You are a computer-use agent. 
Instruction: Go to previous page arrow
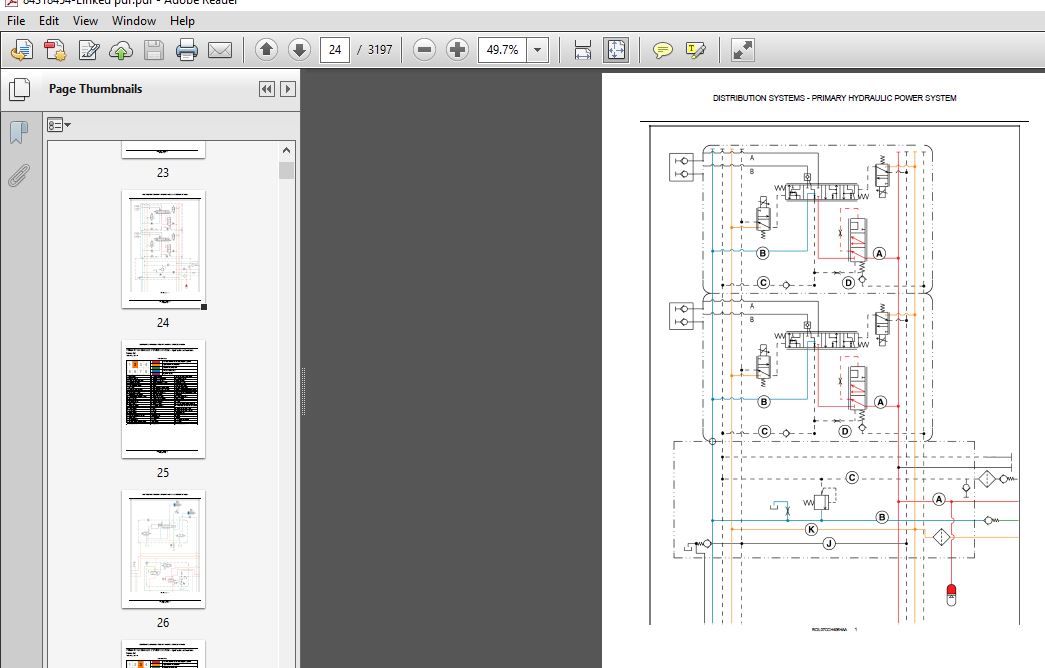tap(267, 49)
